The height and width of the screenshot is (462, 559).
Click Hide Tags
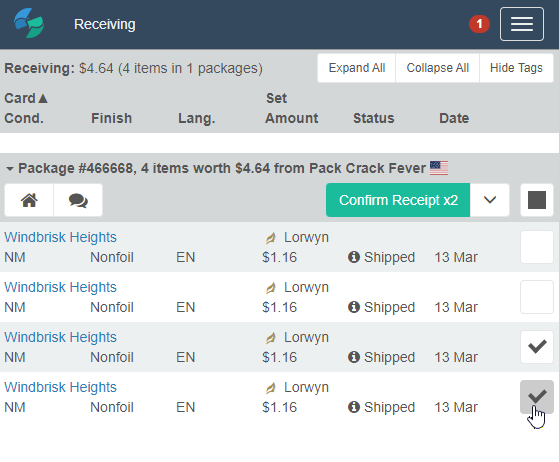point(516,68)
